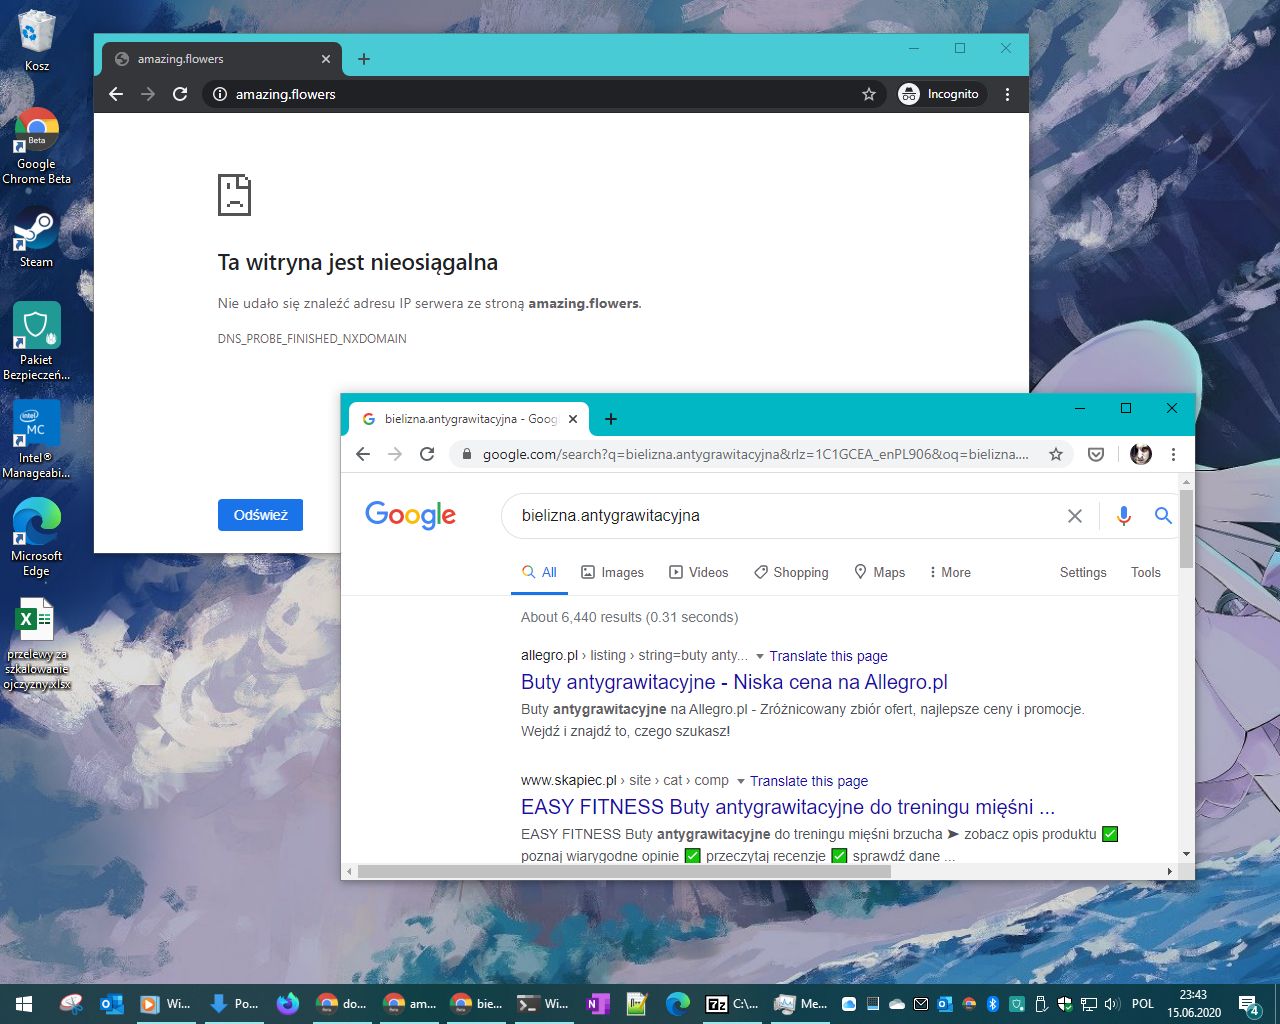This screenshot has height=1024, width=1280.
Task: Open the incognito window's three-dot menu
Action: 1007,94
